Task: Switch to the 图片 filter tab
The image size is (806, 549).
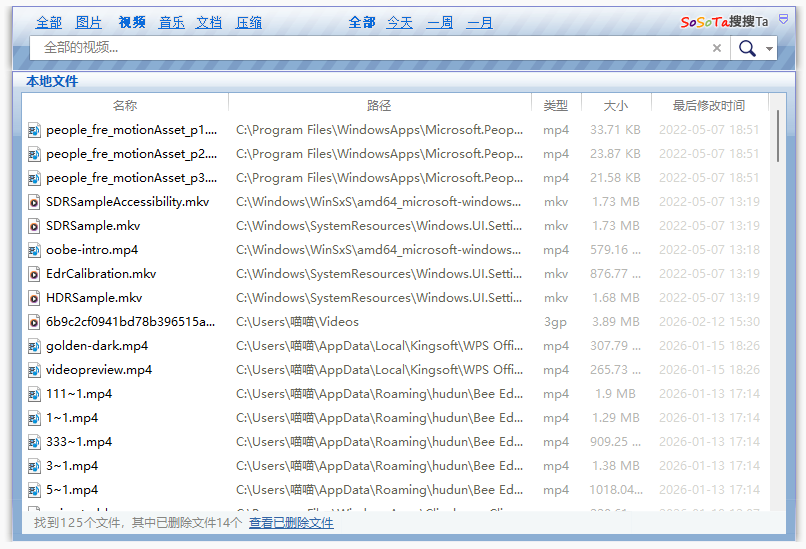Action: (x=89, y=22)
